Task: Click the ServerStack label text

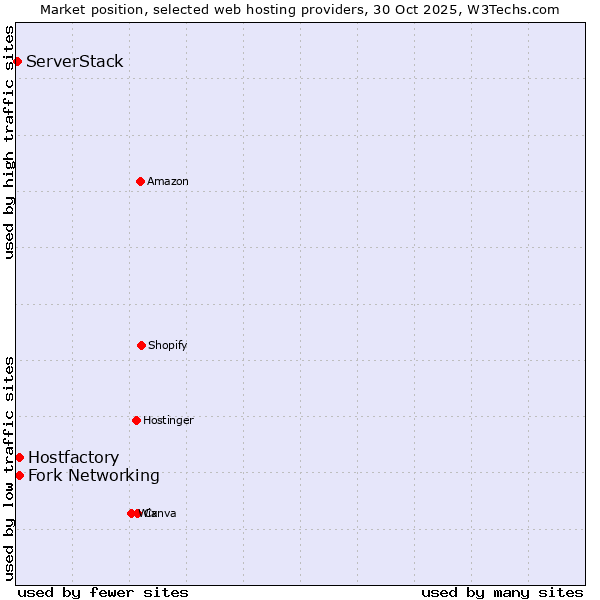Action: (75, 62)
